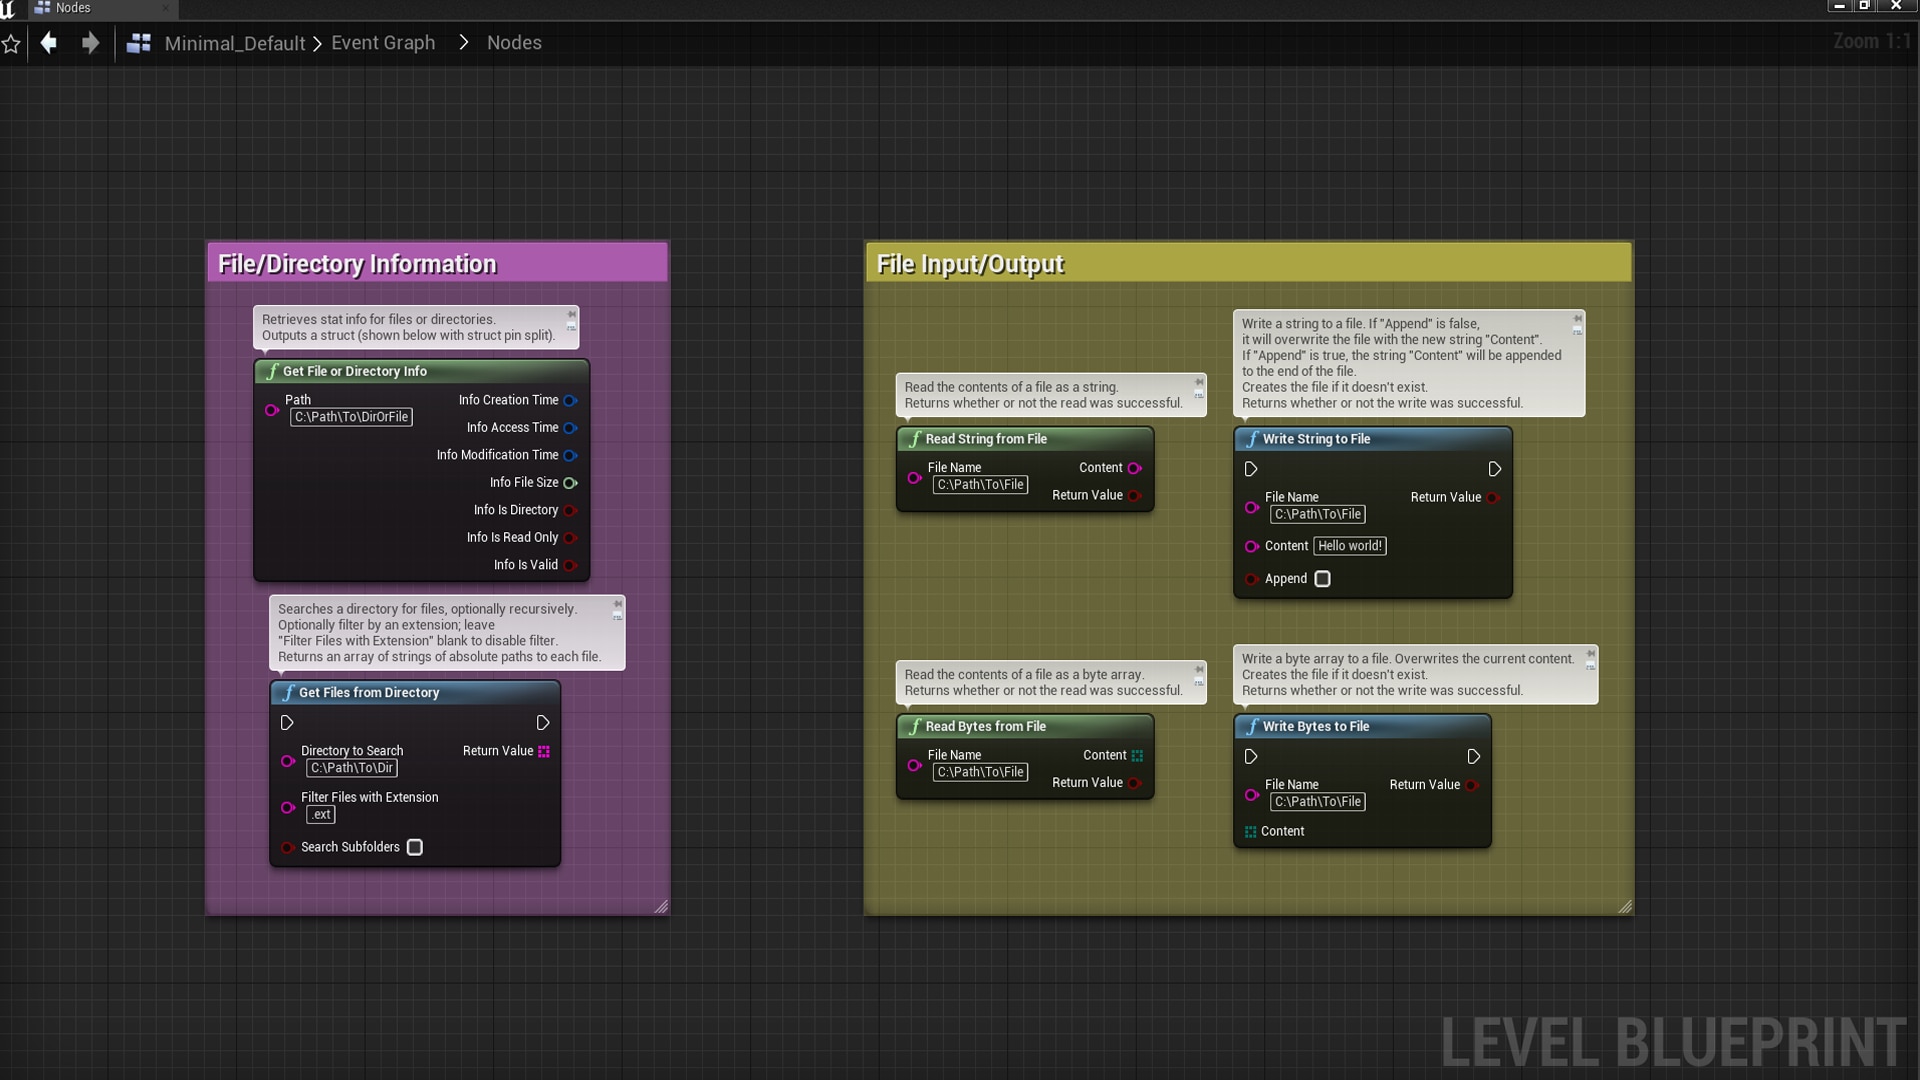Click the Get Files from Directory execution output pin
The height and width of the screenshot is (1080, 1920).
tap(542, 723)
